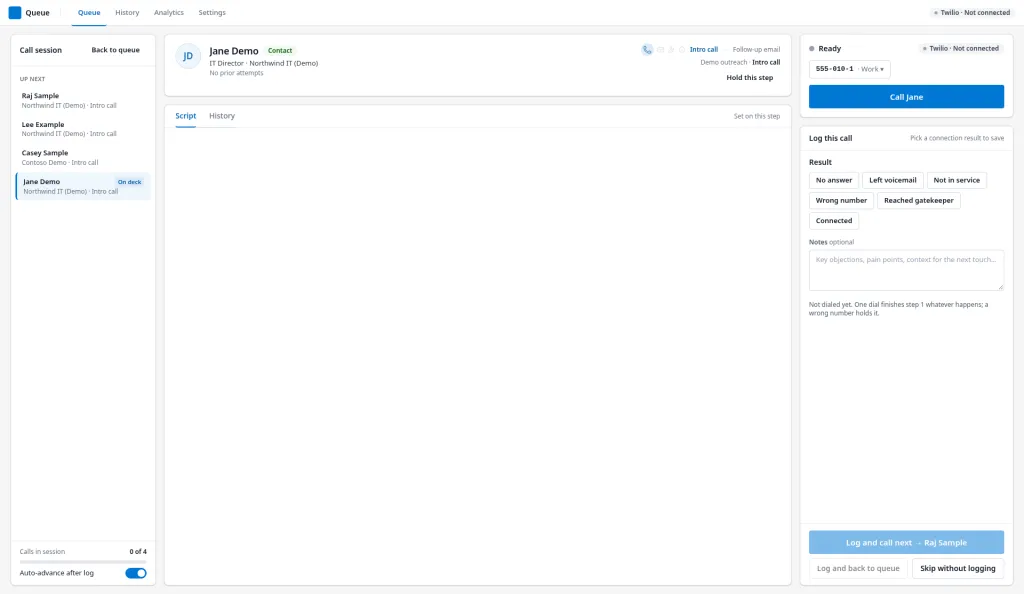
Task: Select the No answer result
Action: coord(833,180)
